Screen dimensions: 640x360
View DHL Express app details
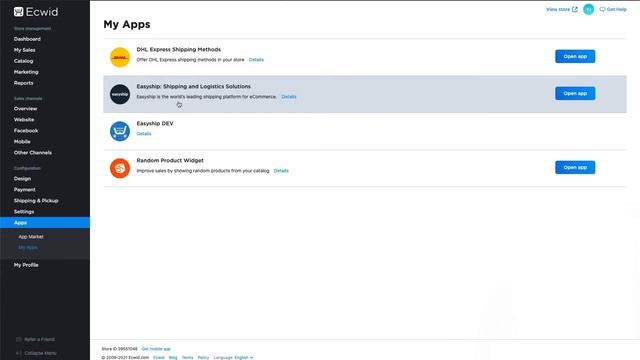tap(256, 60)
